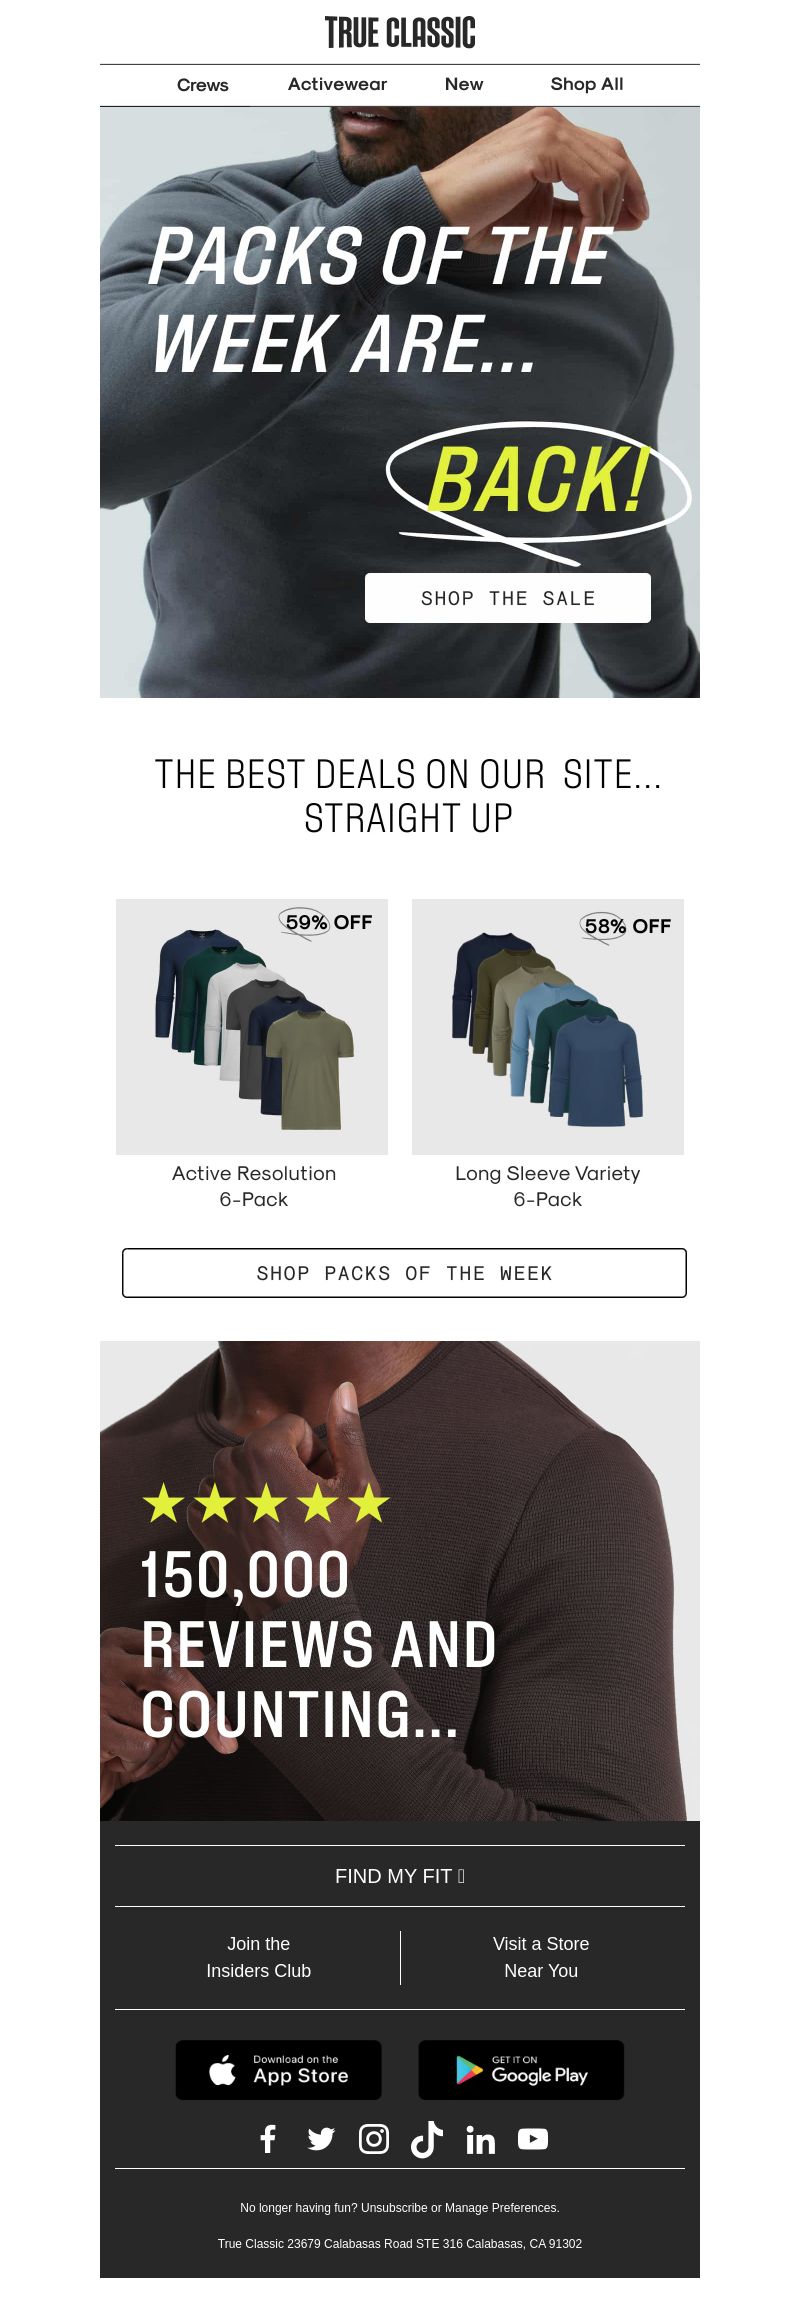
Task: Join the Insiders Club link
Action: click(259, 1957)
